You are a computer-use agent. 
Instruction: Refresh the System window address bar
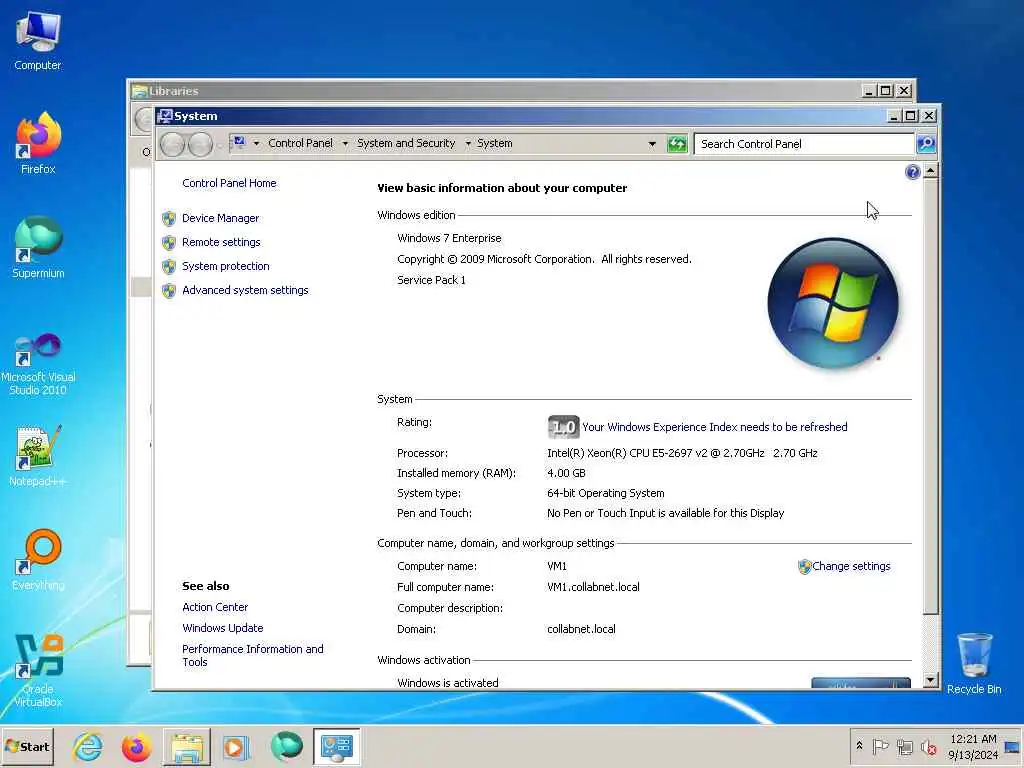coord(677,144)
